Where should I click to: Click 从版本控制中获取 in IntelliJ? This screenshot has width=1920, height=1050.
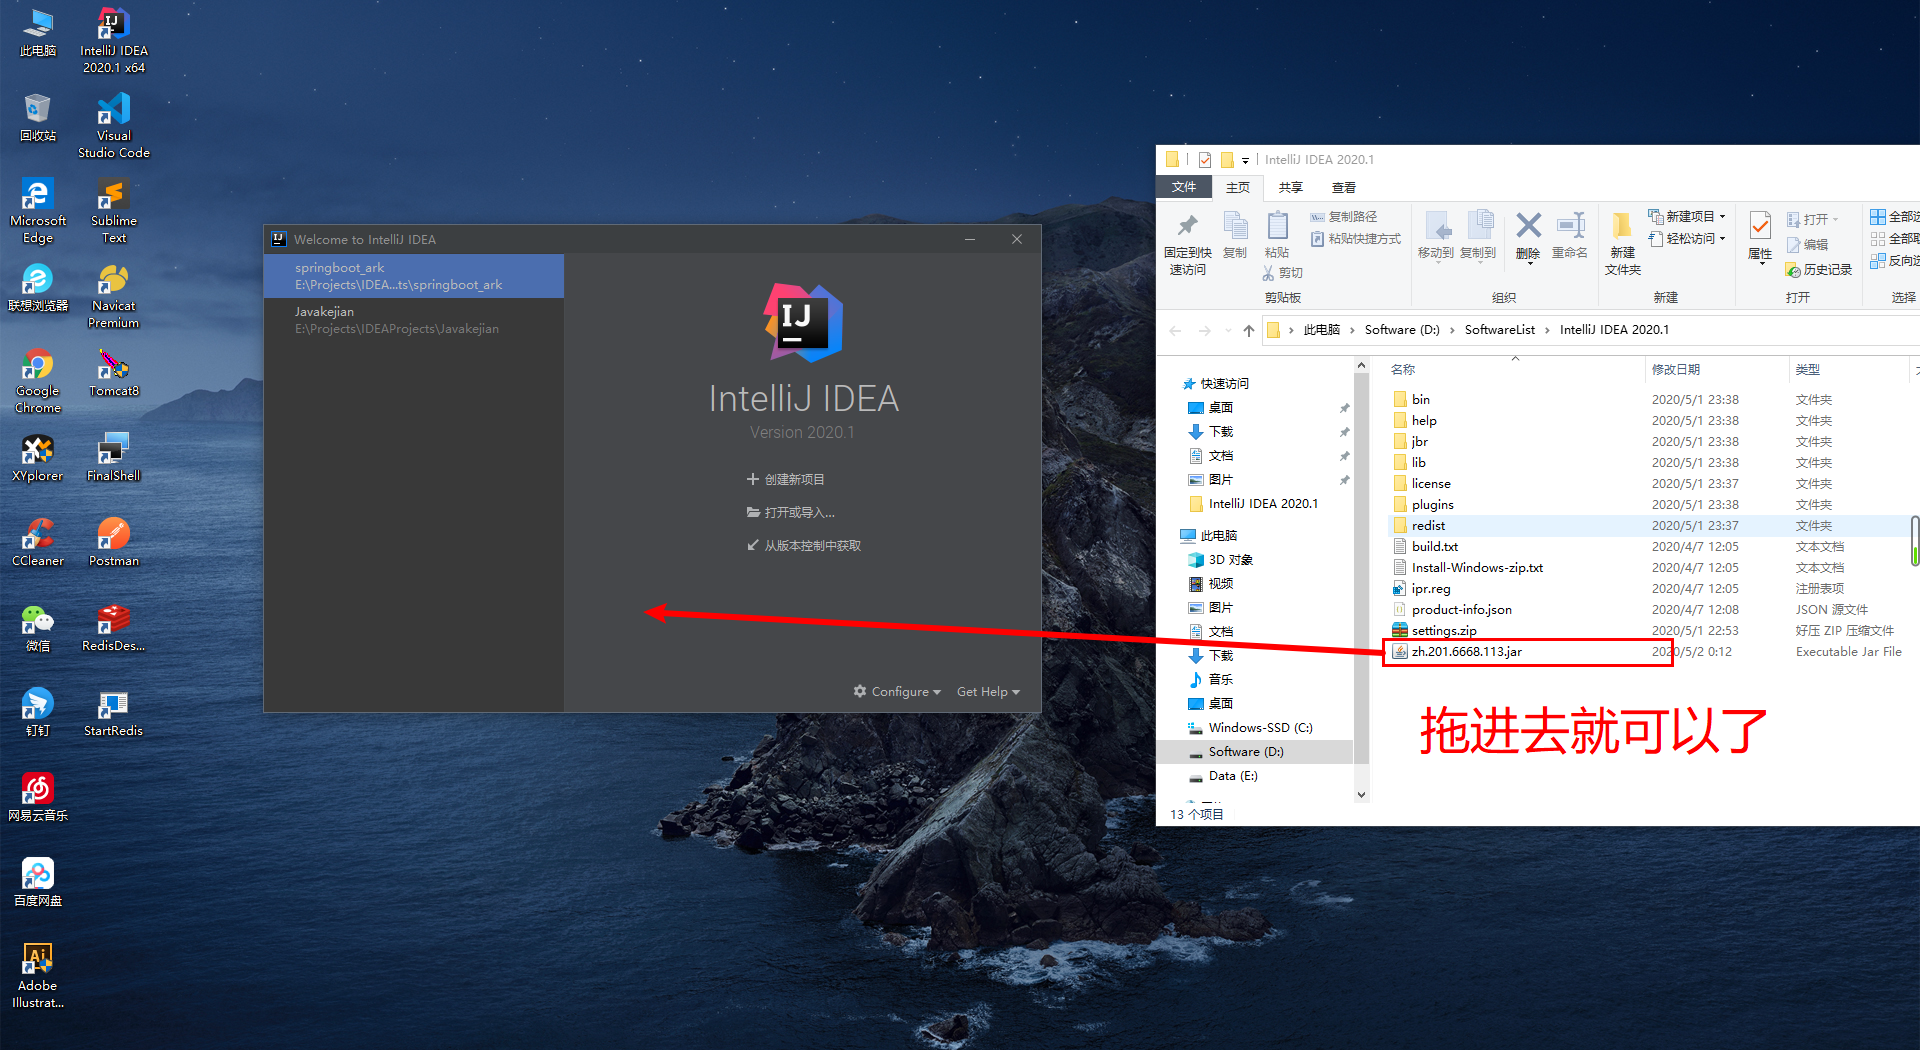coord(804,546)
